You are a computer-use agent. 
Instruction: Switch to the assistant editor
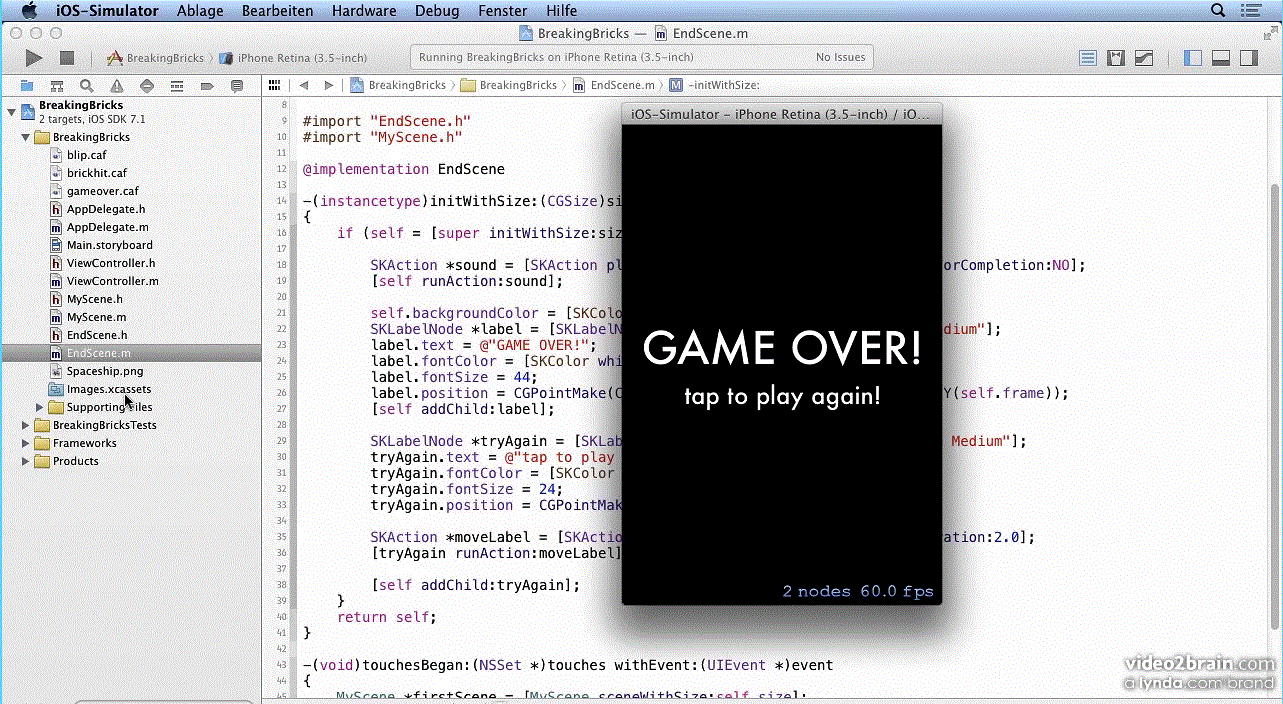coord(1116,58)
